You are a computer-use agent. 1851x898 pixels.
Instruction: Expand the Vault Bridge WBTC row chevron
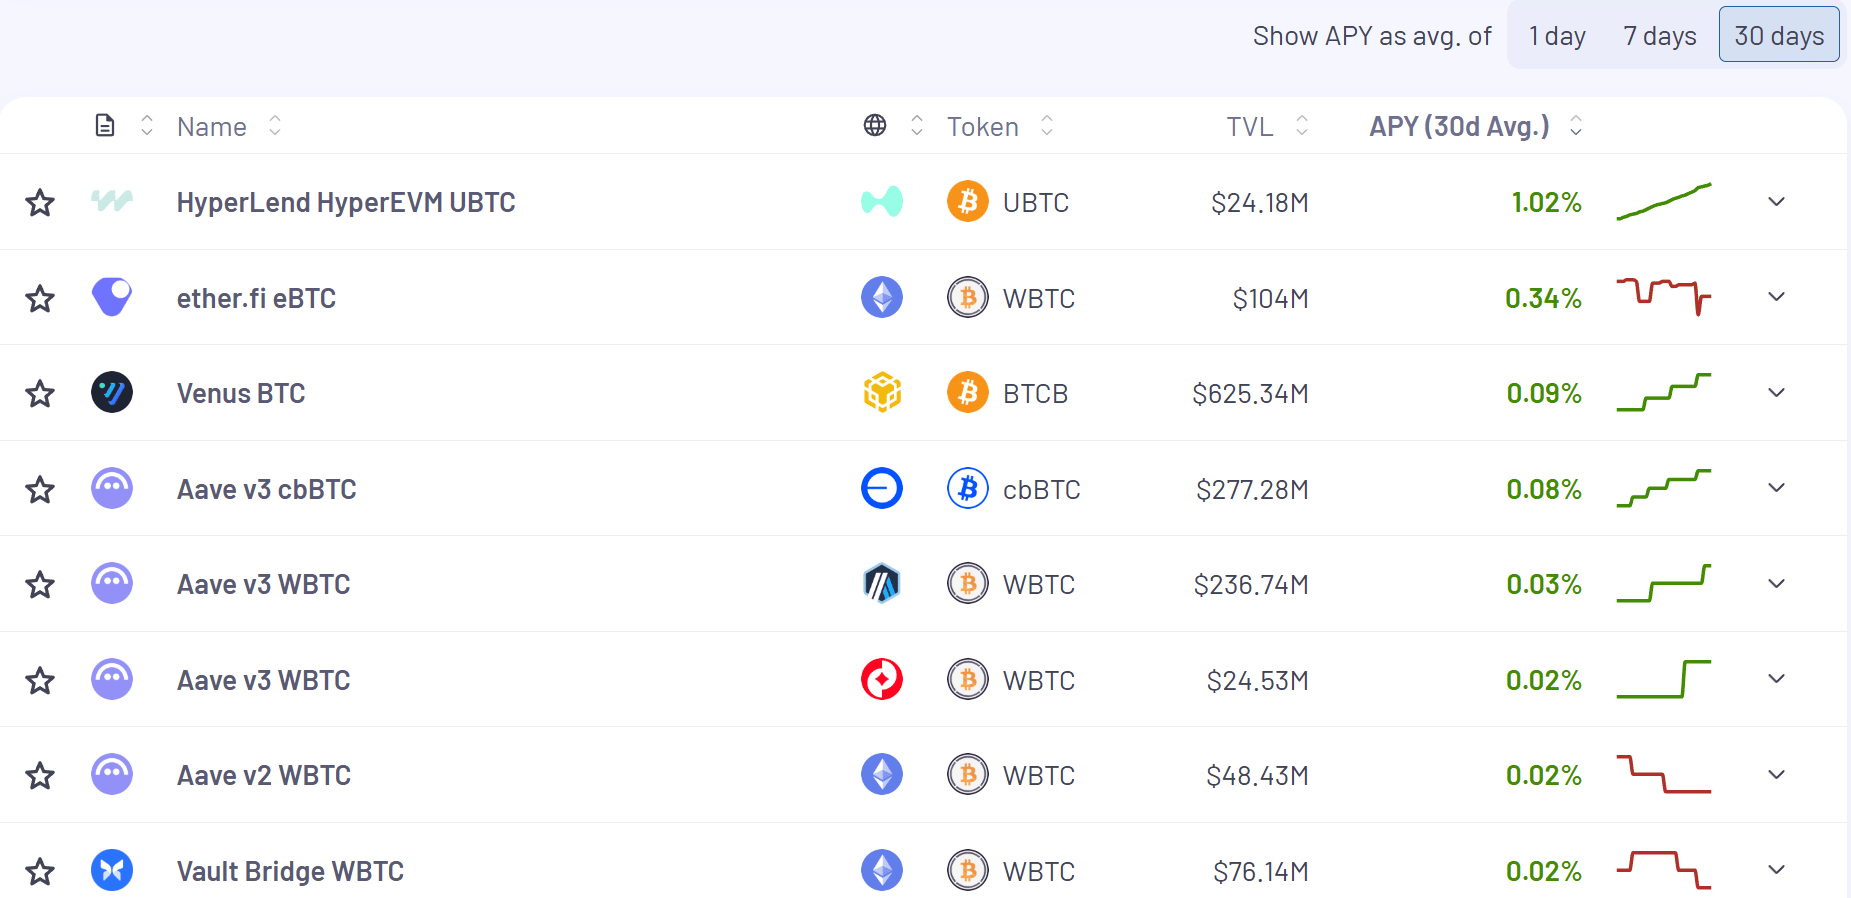(1776, 870)
